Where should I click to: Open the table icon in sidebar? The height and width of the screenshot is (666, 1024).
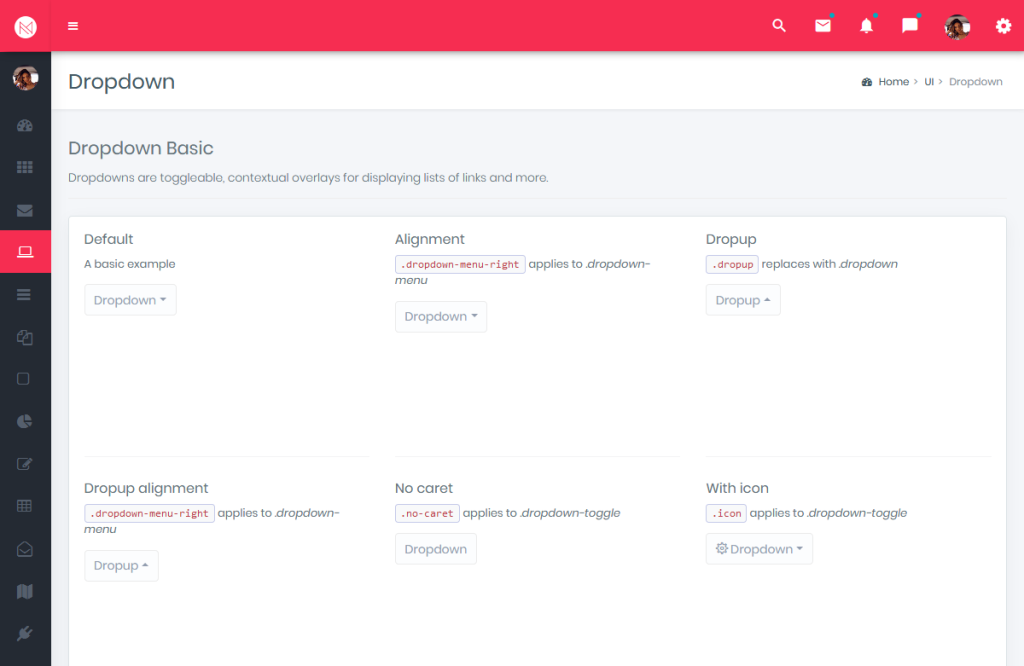tap(24, 506)
